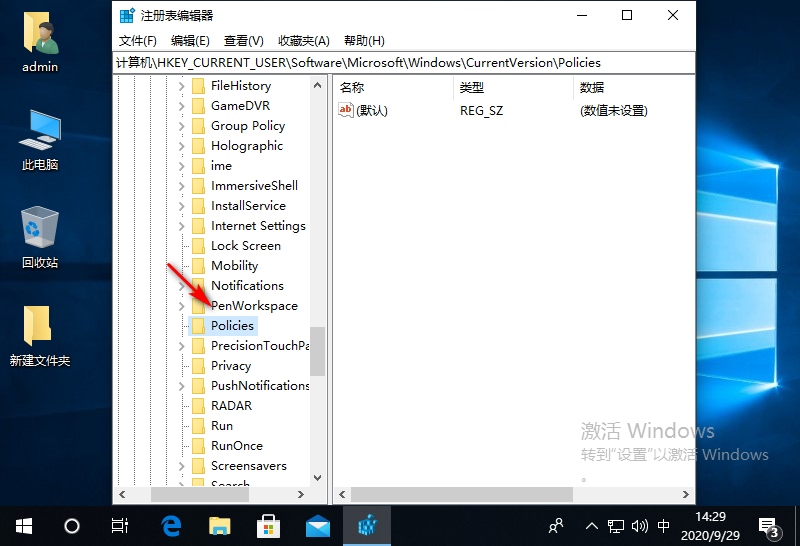800x546 pixels.
Task: Select the Run key
Action: pyautogui.click(x=222, y=426)
